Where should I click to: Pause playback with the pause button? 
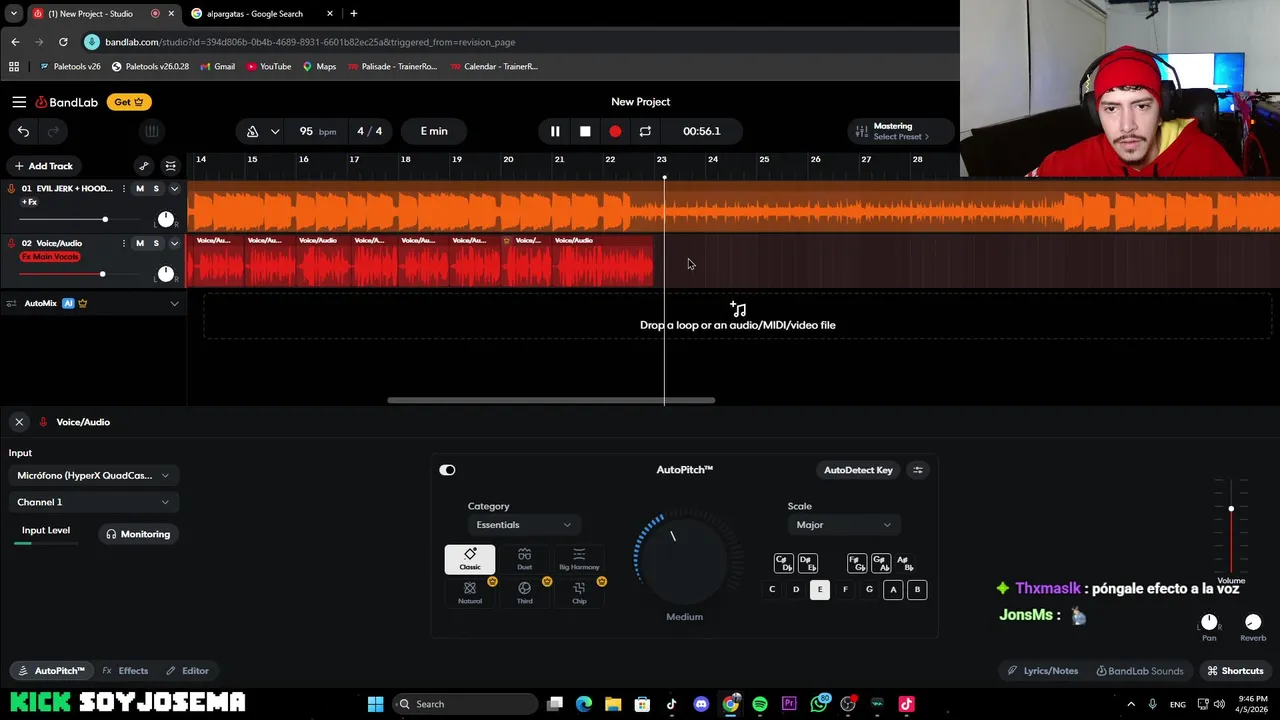[x=555, y=131]
